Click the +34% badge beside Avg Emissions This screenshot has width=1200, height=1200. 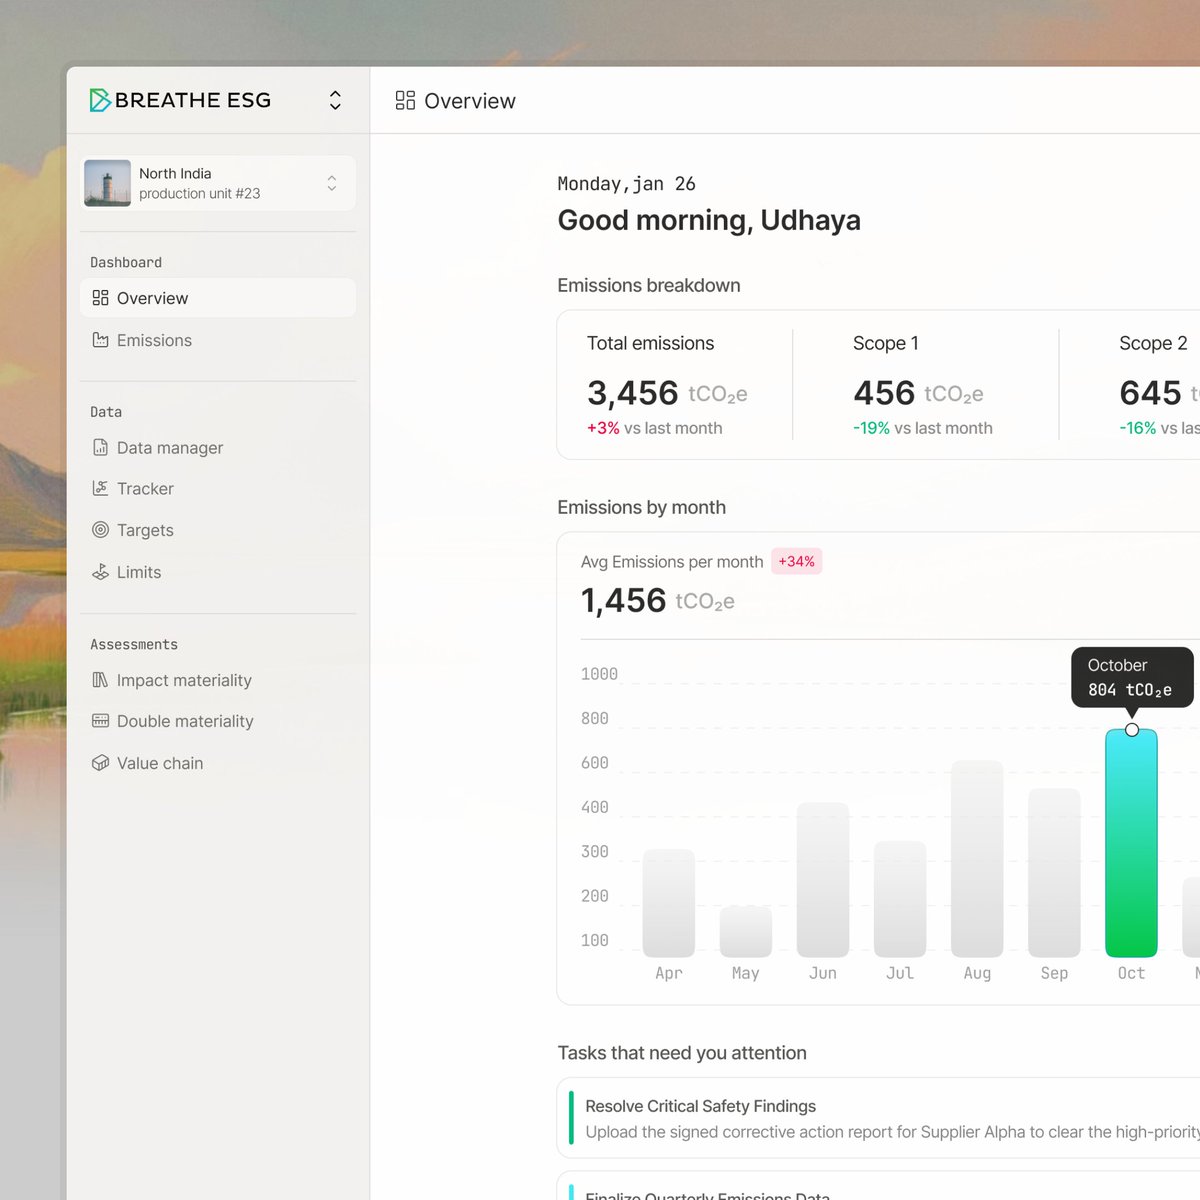[x=796, y=561]
